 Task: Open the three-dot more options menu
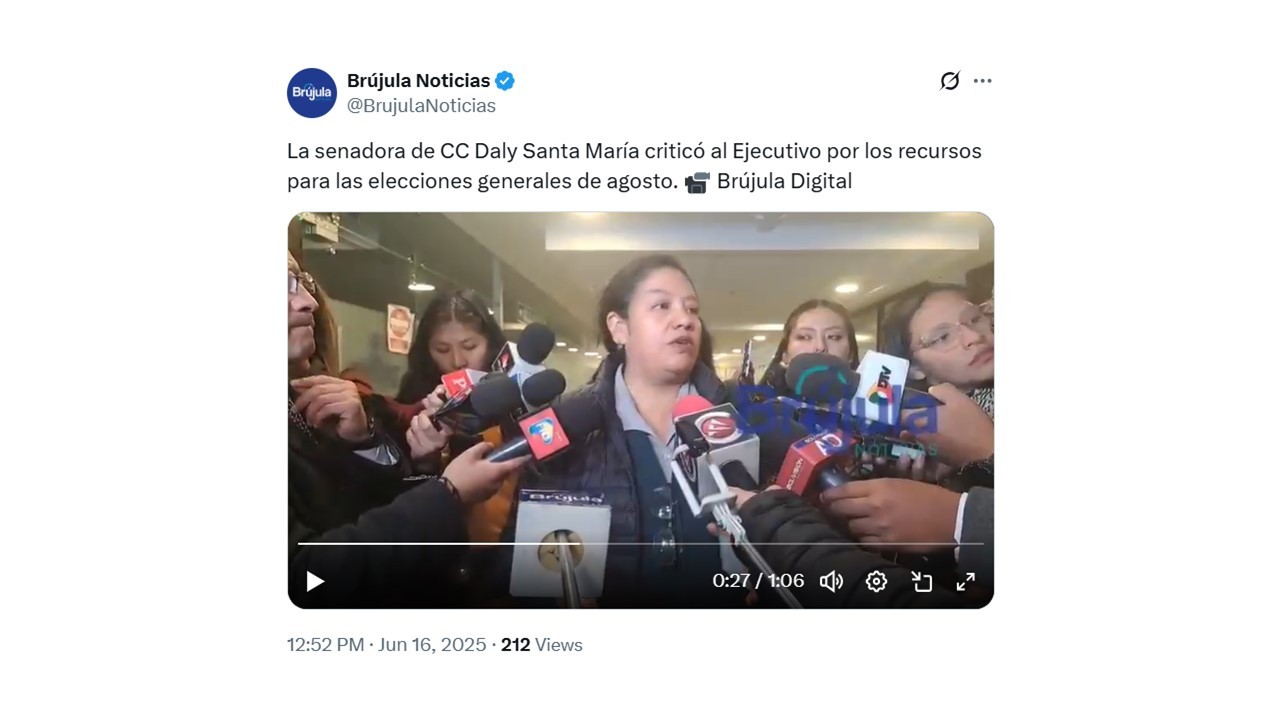[983, 81]
